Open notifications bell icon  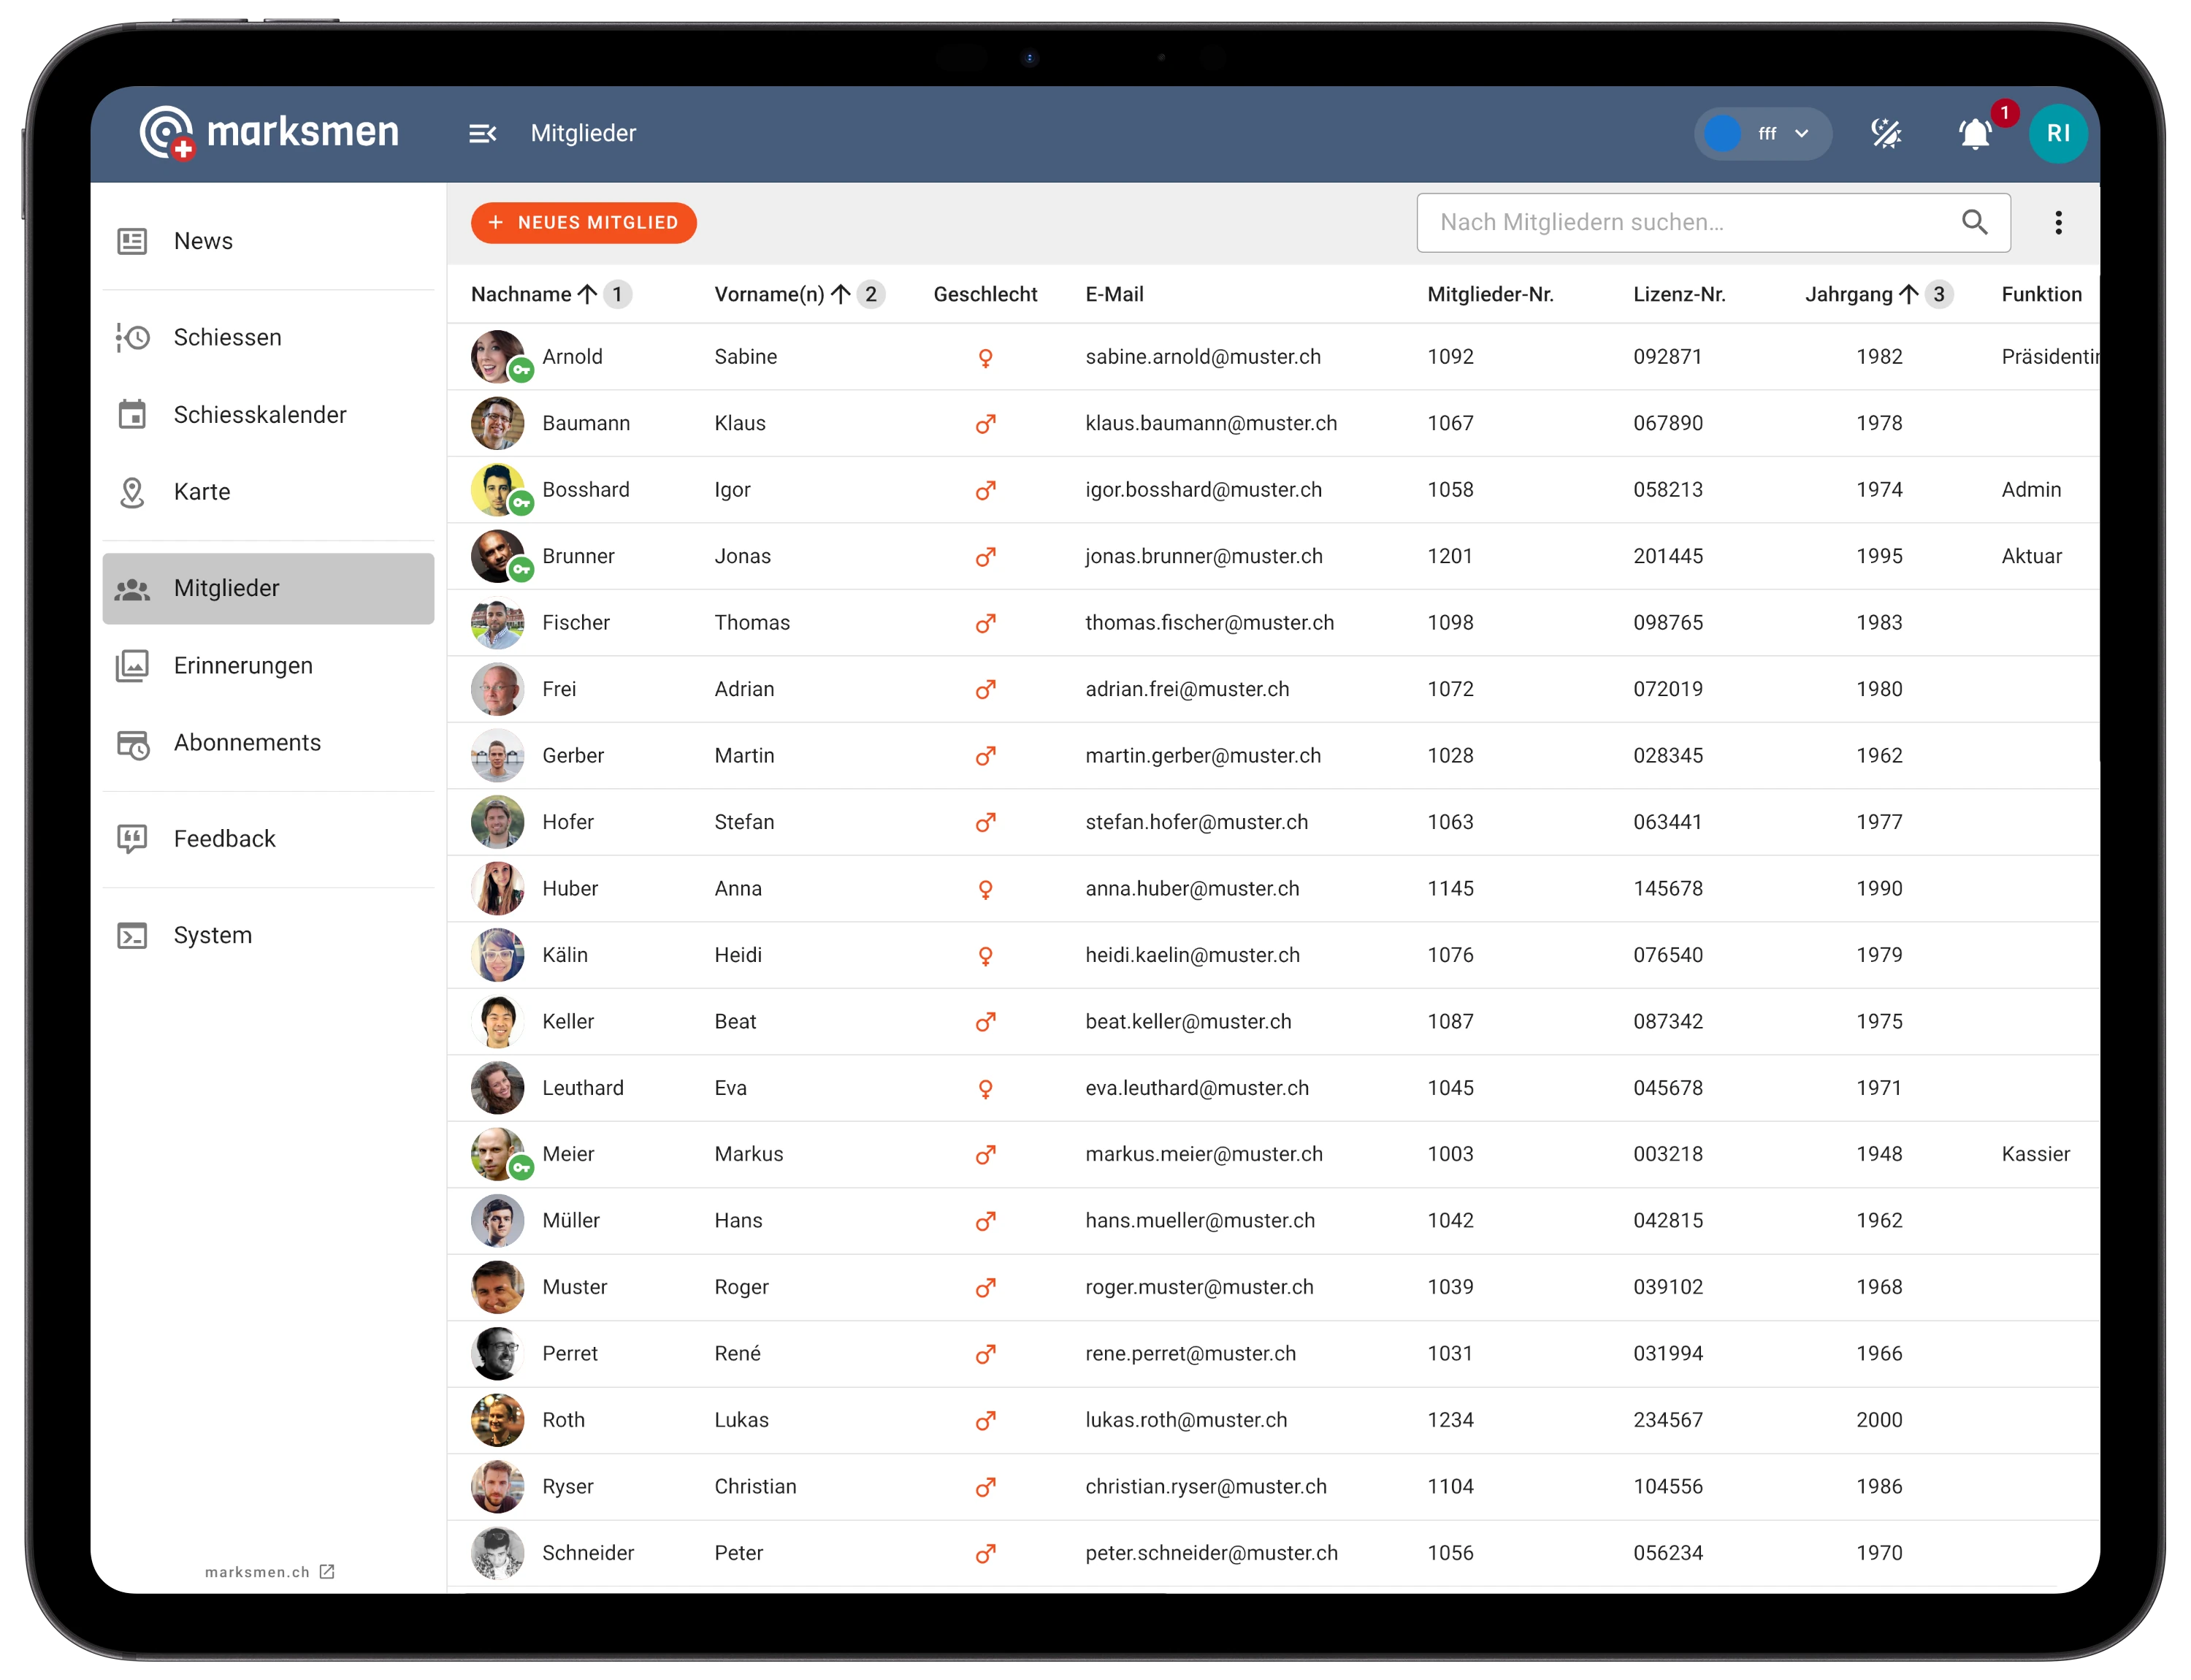(1975, 134)
